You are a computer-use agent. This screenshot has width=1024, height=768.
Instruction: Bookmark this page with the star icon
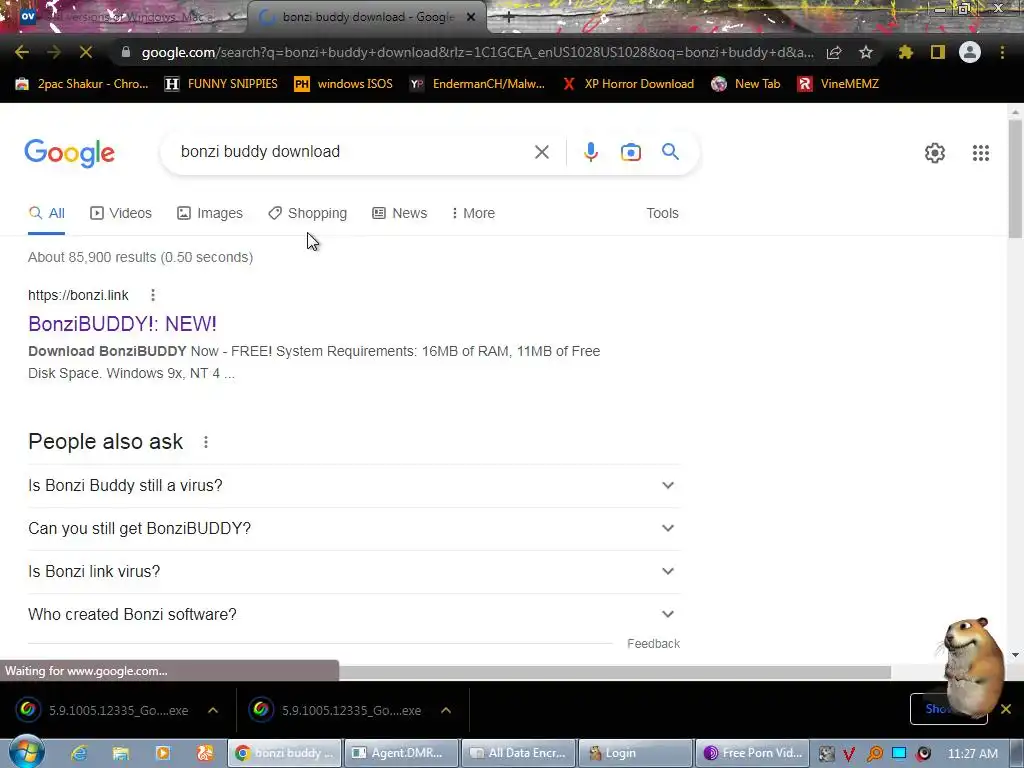pos(866,52)
